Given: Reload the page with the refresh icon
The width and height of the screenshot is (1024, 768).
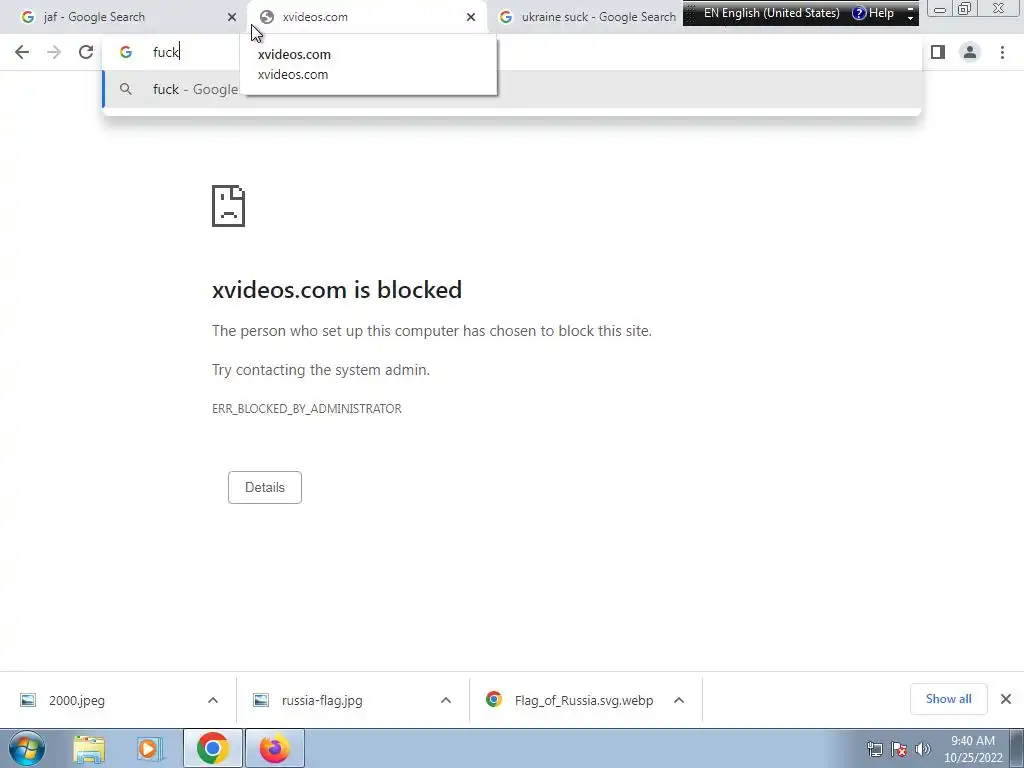Looking at the screenshot, I should [x=86, y=52].
